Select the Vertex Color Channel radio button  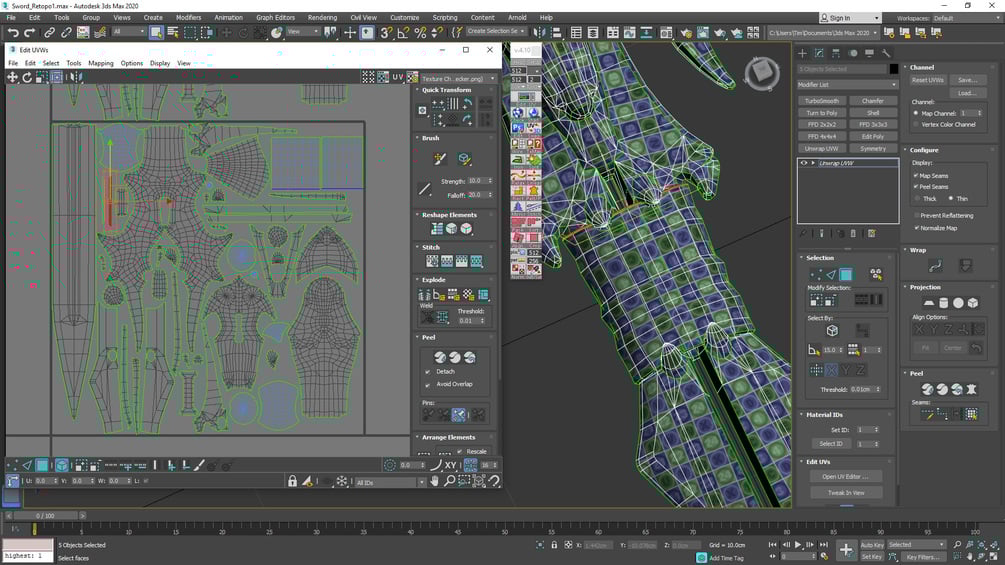(916, 124)
